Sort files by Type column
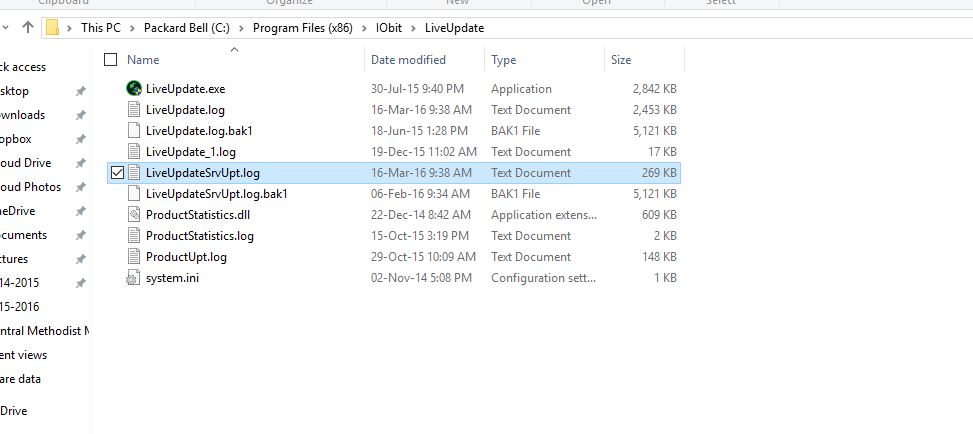The image size is (973, 434). tap(503, 60)
